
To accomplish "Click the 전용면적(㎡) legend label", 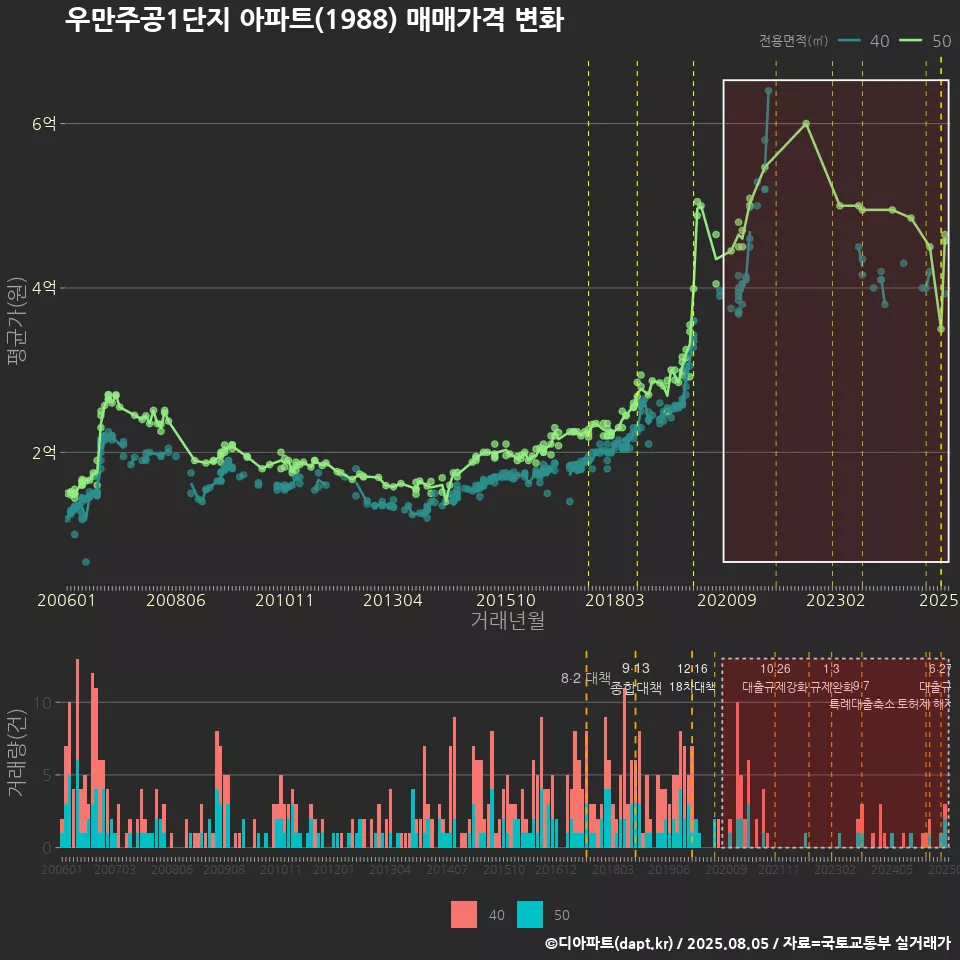I will click(x=793, y=41).
